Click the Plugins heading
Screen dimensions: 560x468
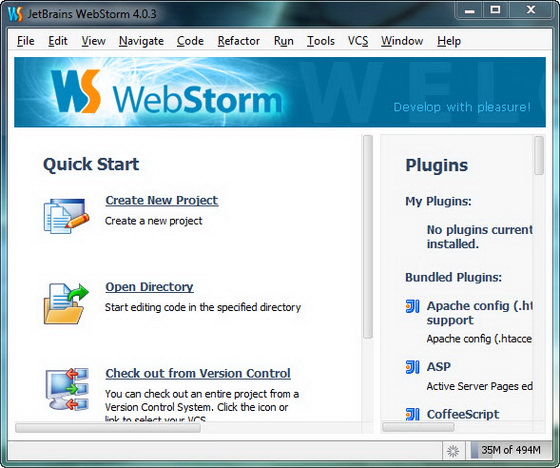tap(436, 165)
